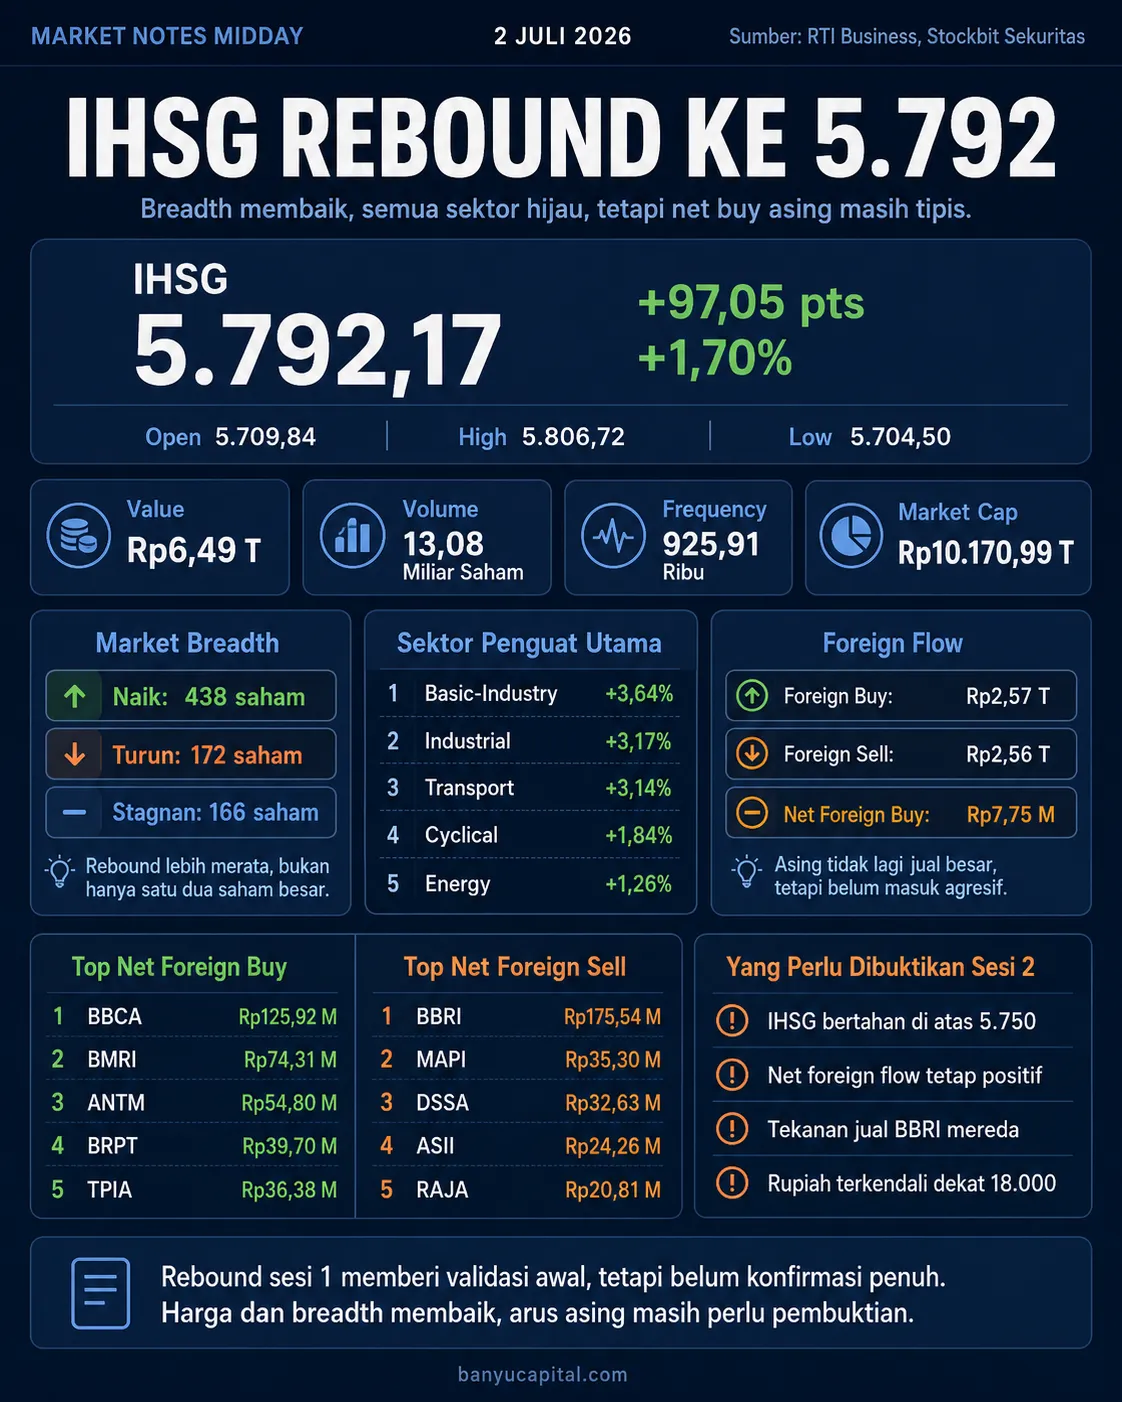
Task: Click the Energy +1,26% sector row
Action: (530, 884)
